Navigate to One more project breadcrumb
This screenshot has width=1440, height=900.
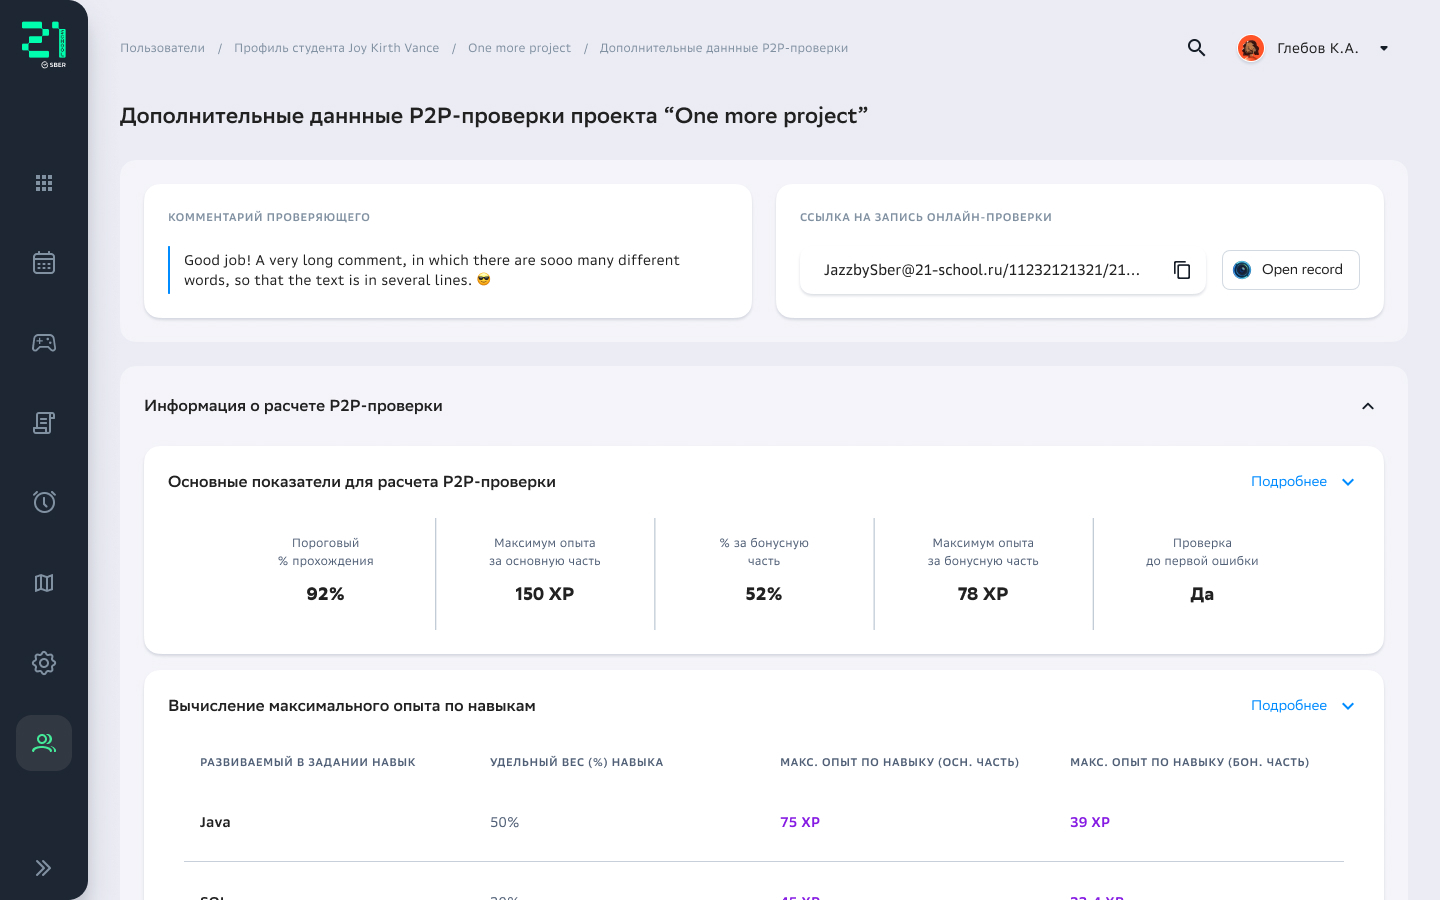(x=519, y=48)
